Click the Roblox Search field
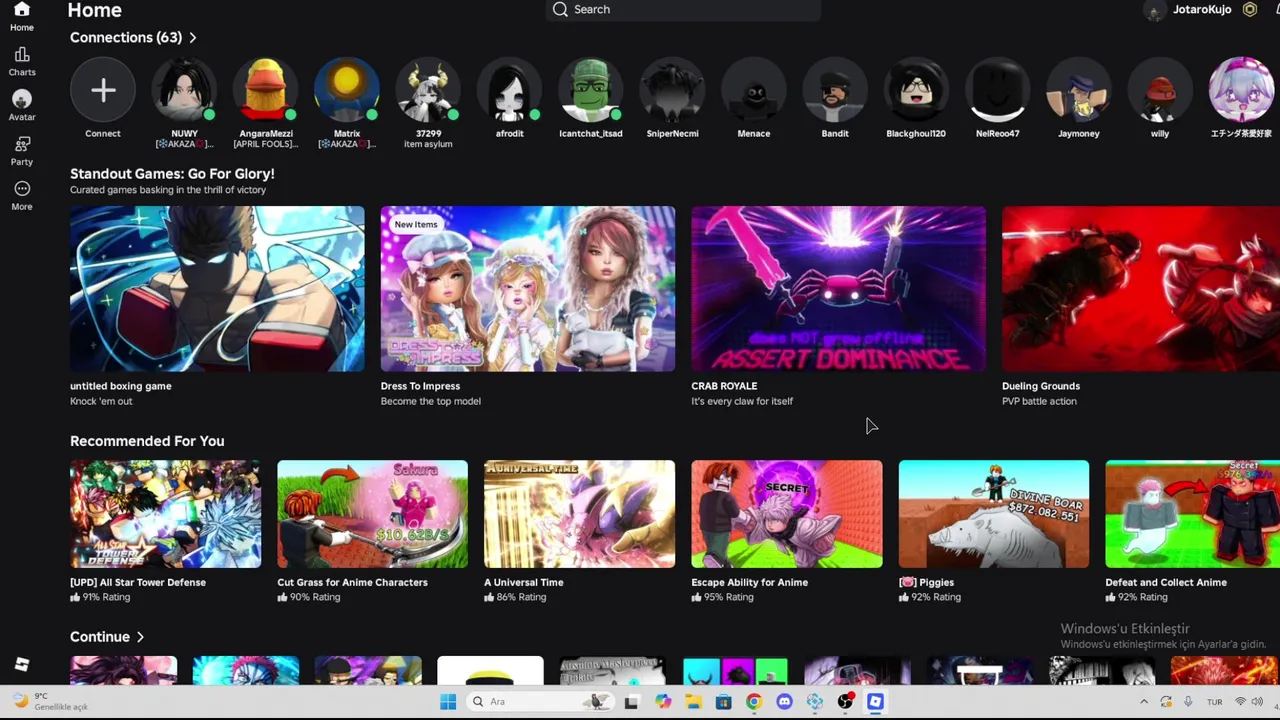 [x=683, y=10]
